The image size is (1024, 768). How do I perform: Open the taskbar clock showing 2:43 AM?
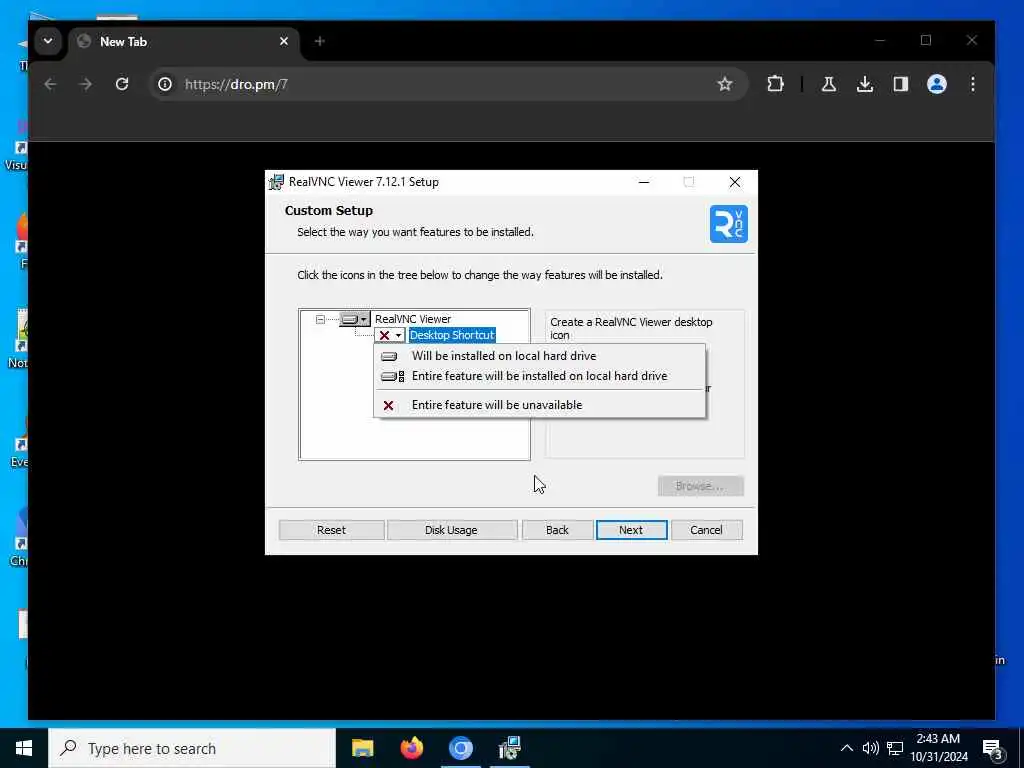click(x=938, y=748)
